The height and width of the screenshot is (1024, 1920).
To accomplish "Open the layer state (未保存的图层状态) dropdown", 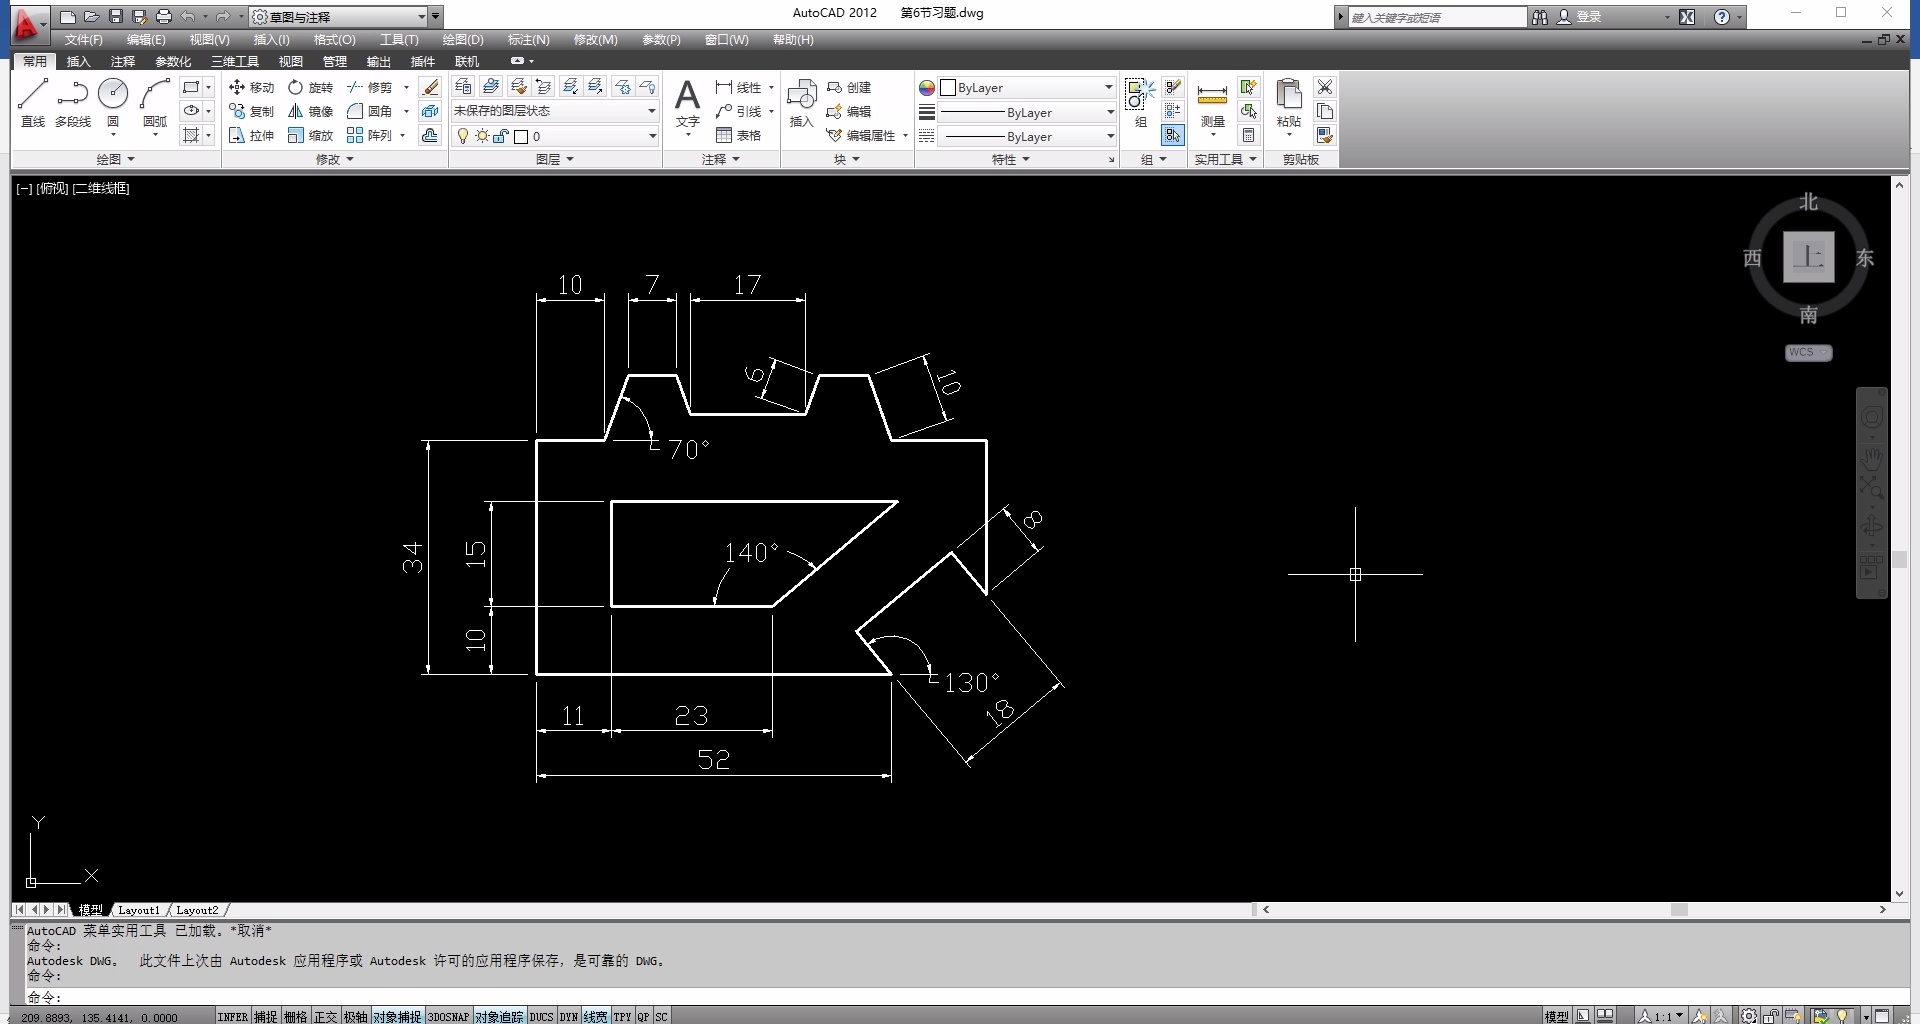I will point(555,111).
